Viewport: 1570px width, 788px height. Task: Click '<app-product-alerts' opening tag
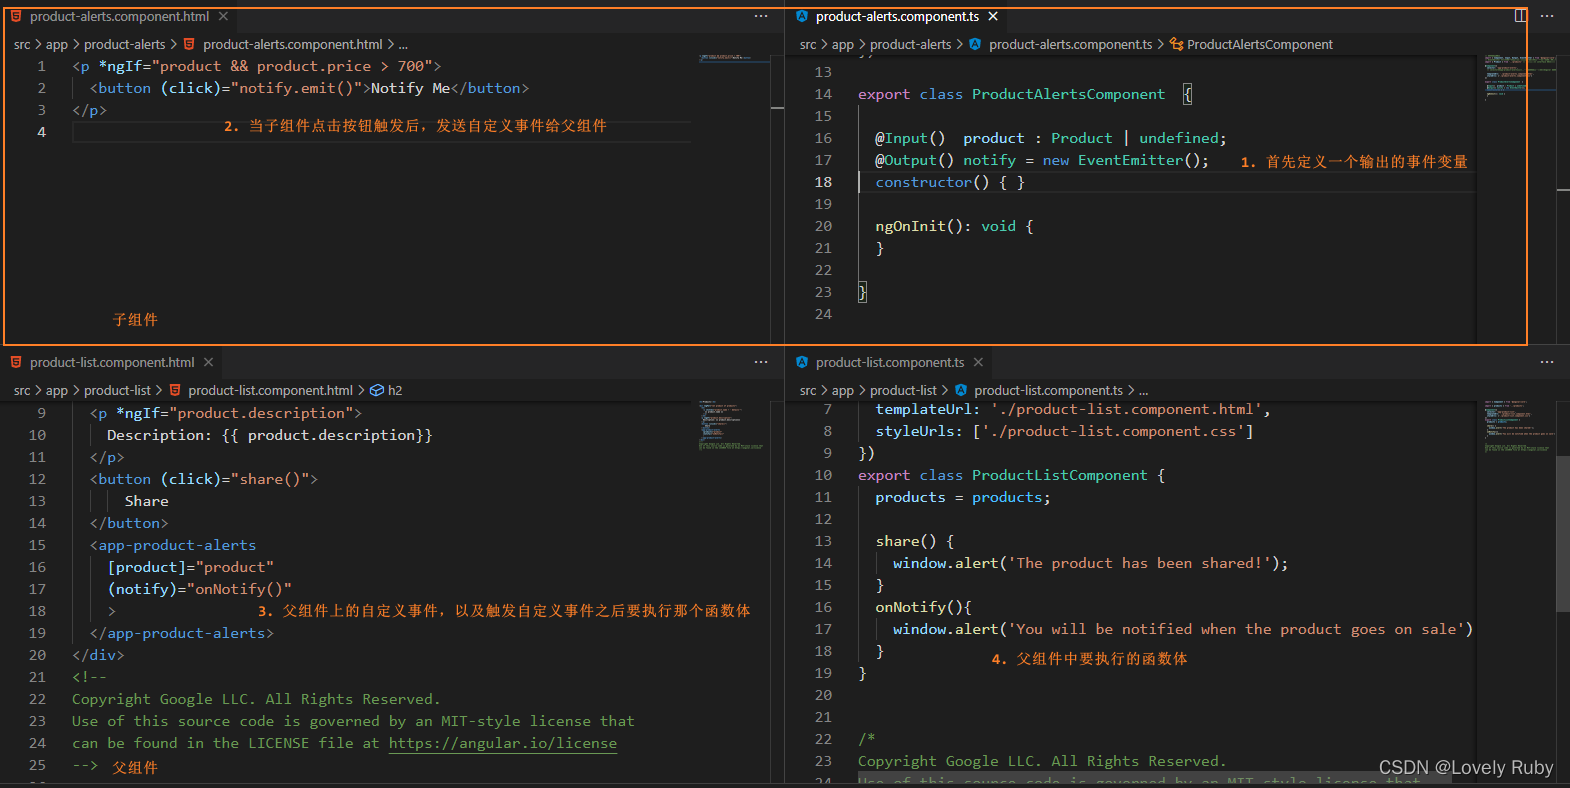pos(173,545)
